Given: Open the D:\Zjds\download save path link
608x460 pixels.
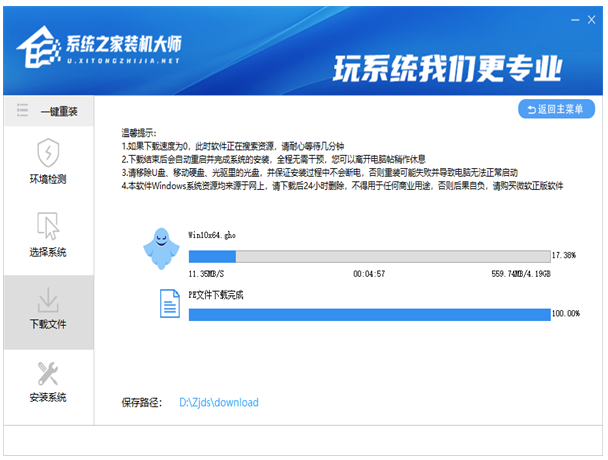Looking at the screenshot, I should (218, 403).
